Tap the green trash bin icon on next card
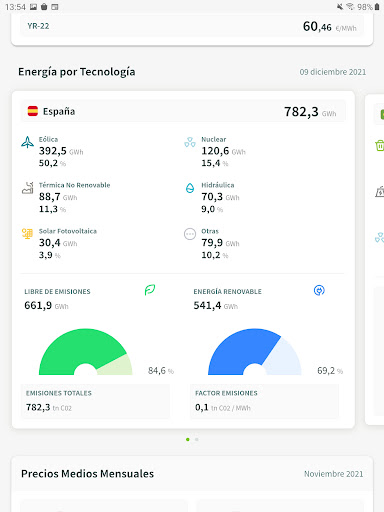384x512 pixels. point(380,145)
